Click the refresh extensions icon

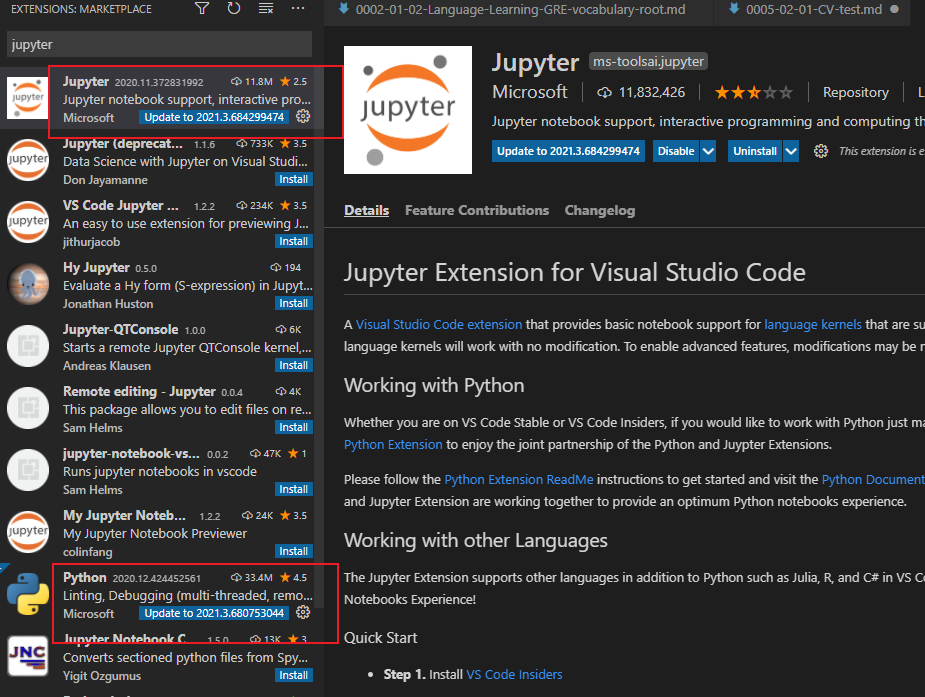pos(234,8)
